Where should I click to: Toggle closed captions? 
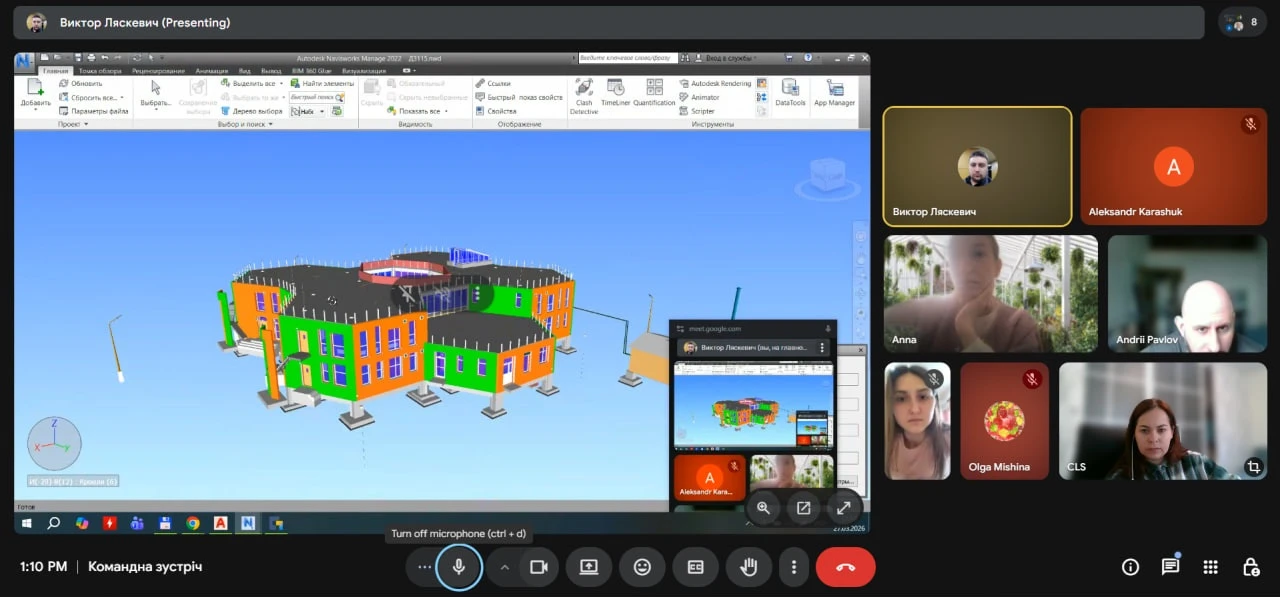coord(695,567)
